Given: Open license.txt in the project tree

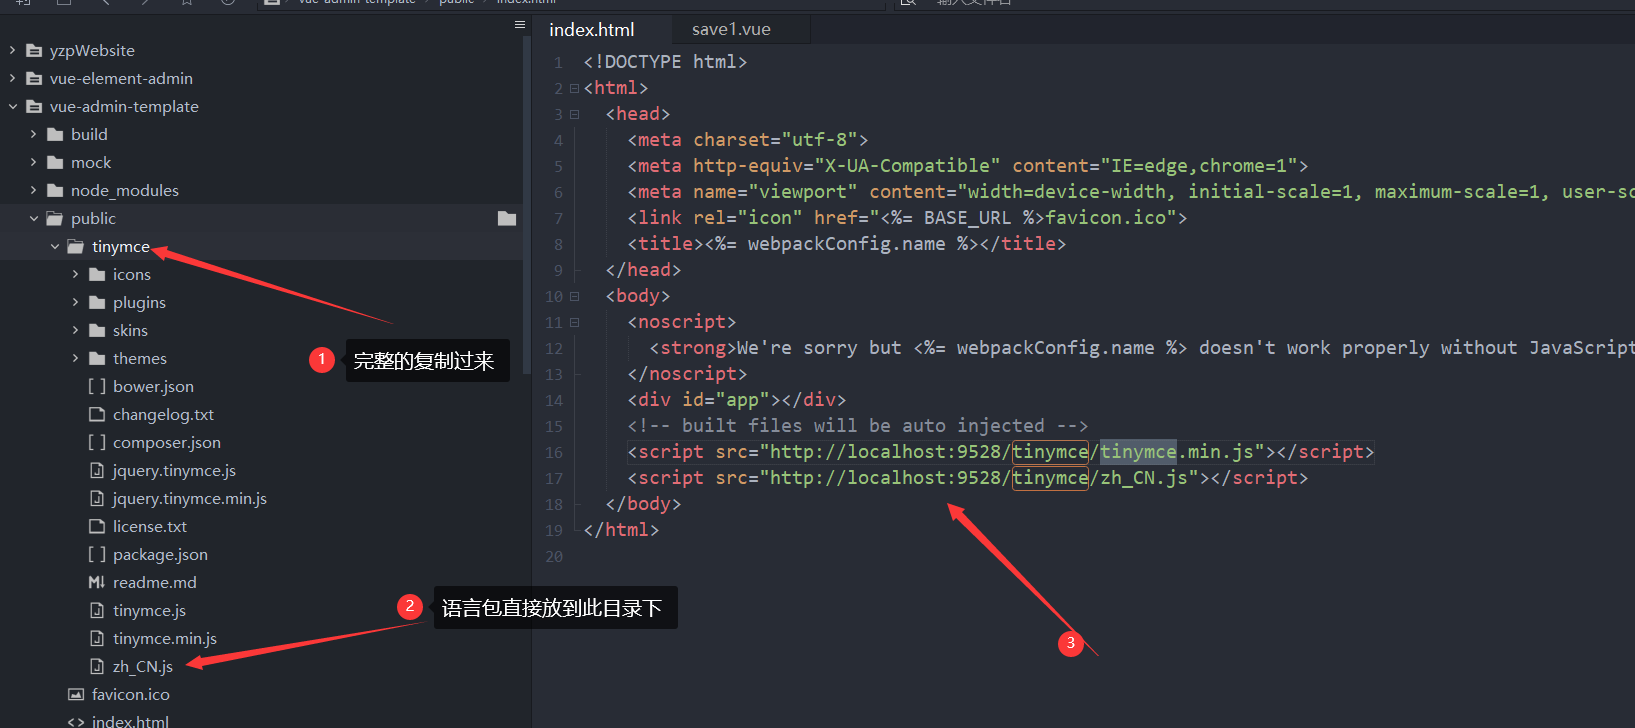Looking at the screenshot, I should pyautogui.click(x=150, y=526).
